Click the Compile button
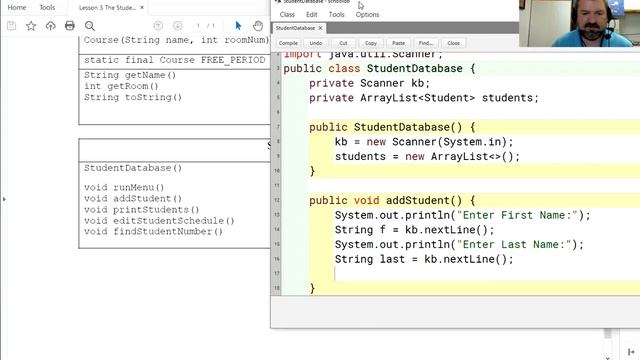 pyautogui.click(x=288, y=43)
